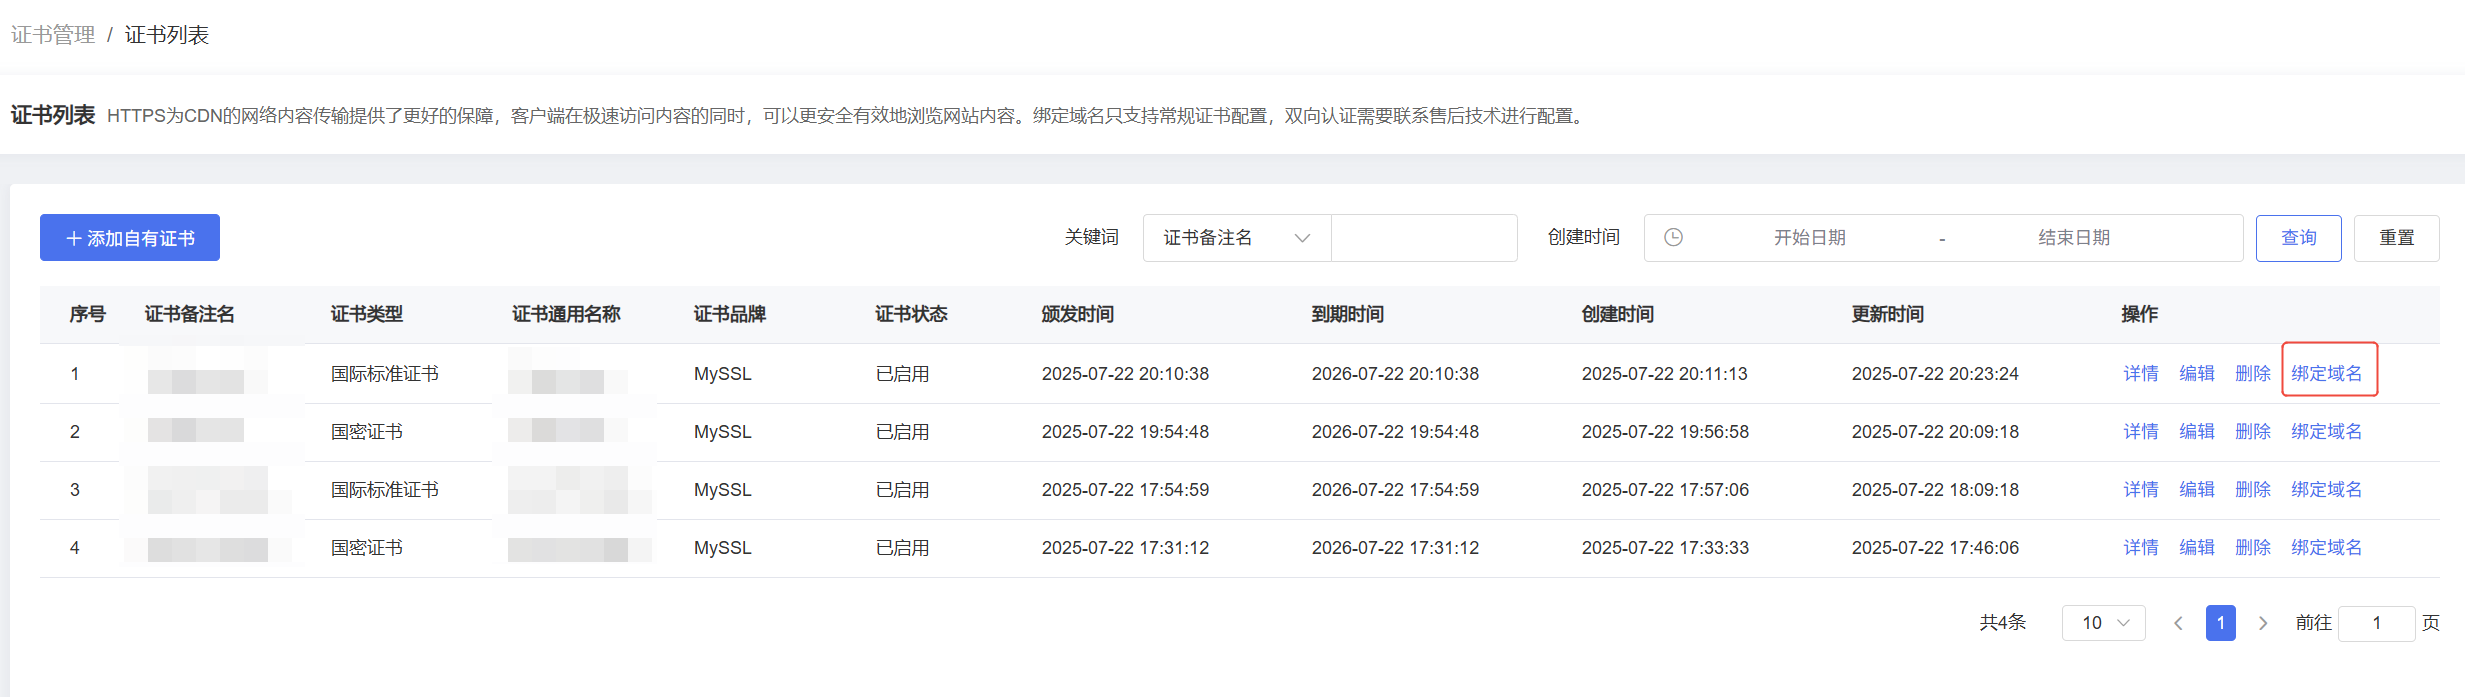The width and height of the screenshot is (2465, 697).
Task: Click the 更新时间 column header
Action: [x=1888, y=314]
